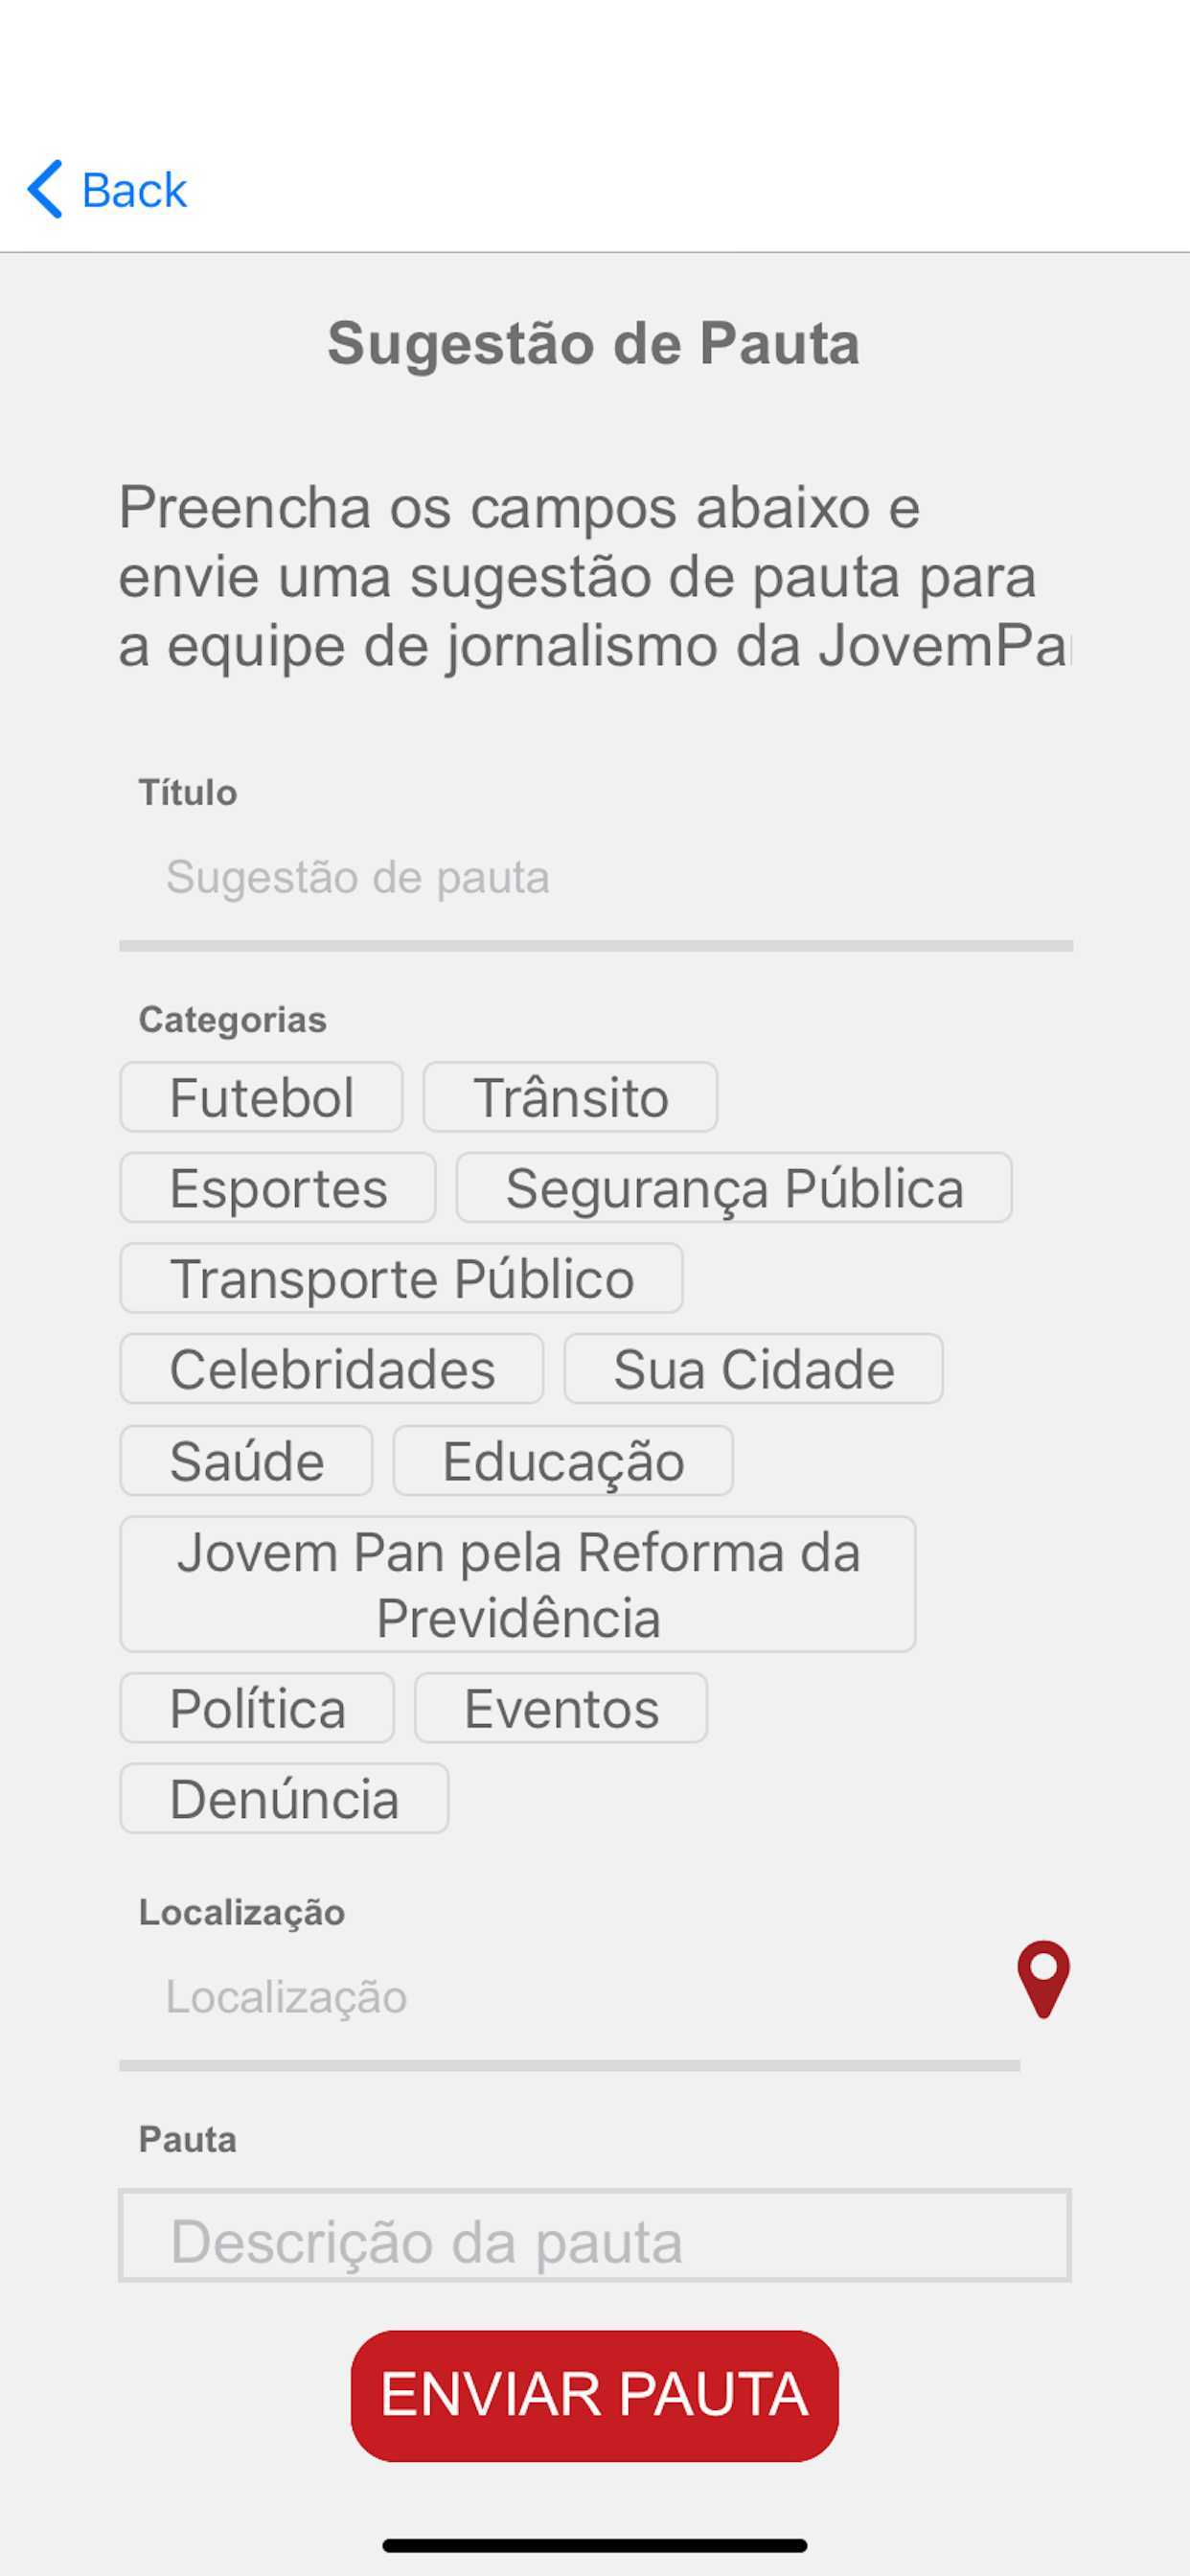This screenshot has width=1190, height=2576.
Task: Submit with the ENVIAR PAUTA button
Action: point(594,2395)
